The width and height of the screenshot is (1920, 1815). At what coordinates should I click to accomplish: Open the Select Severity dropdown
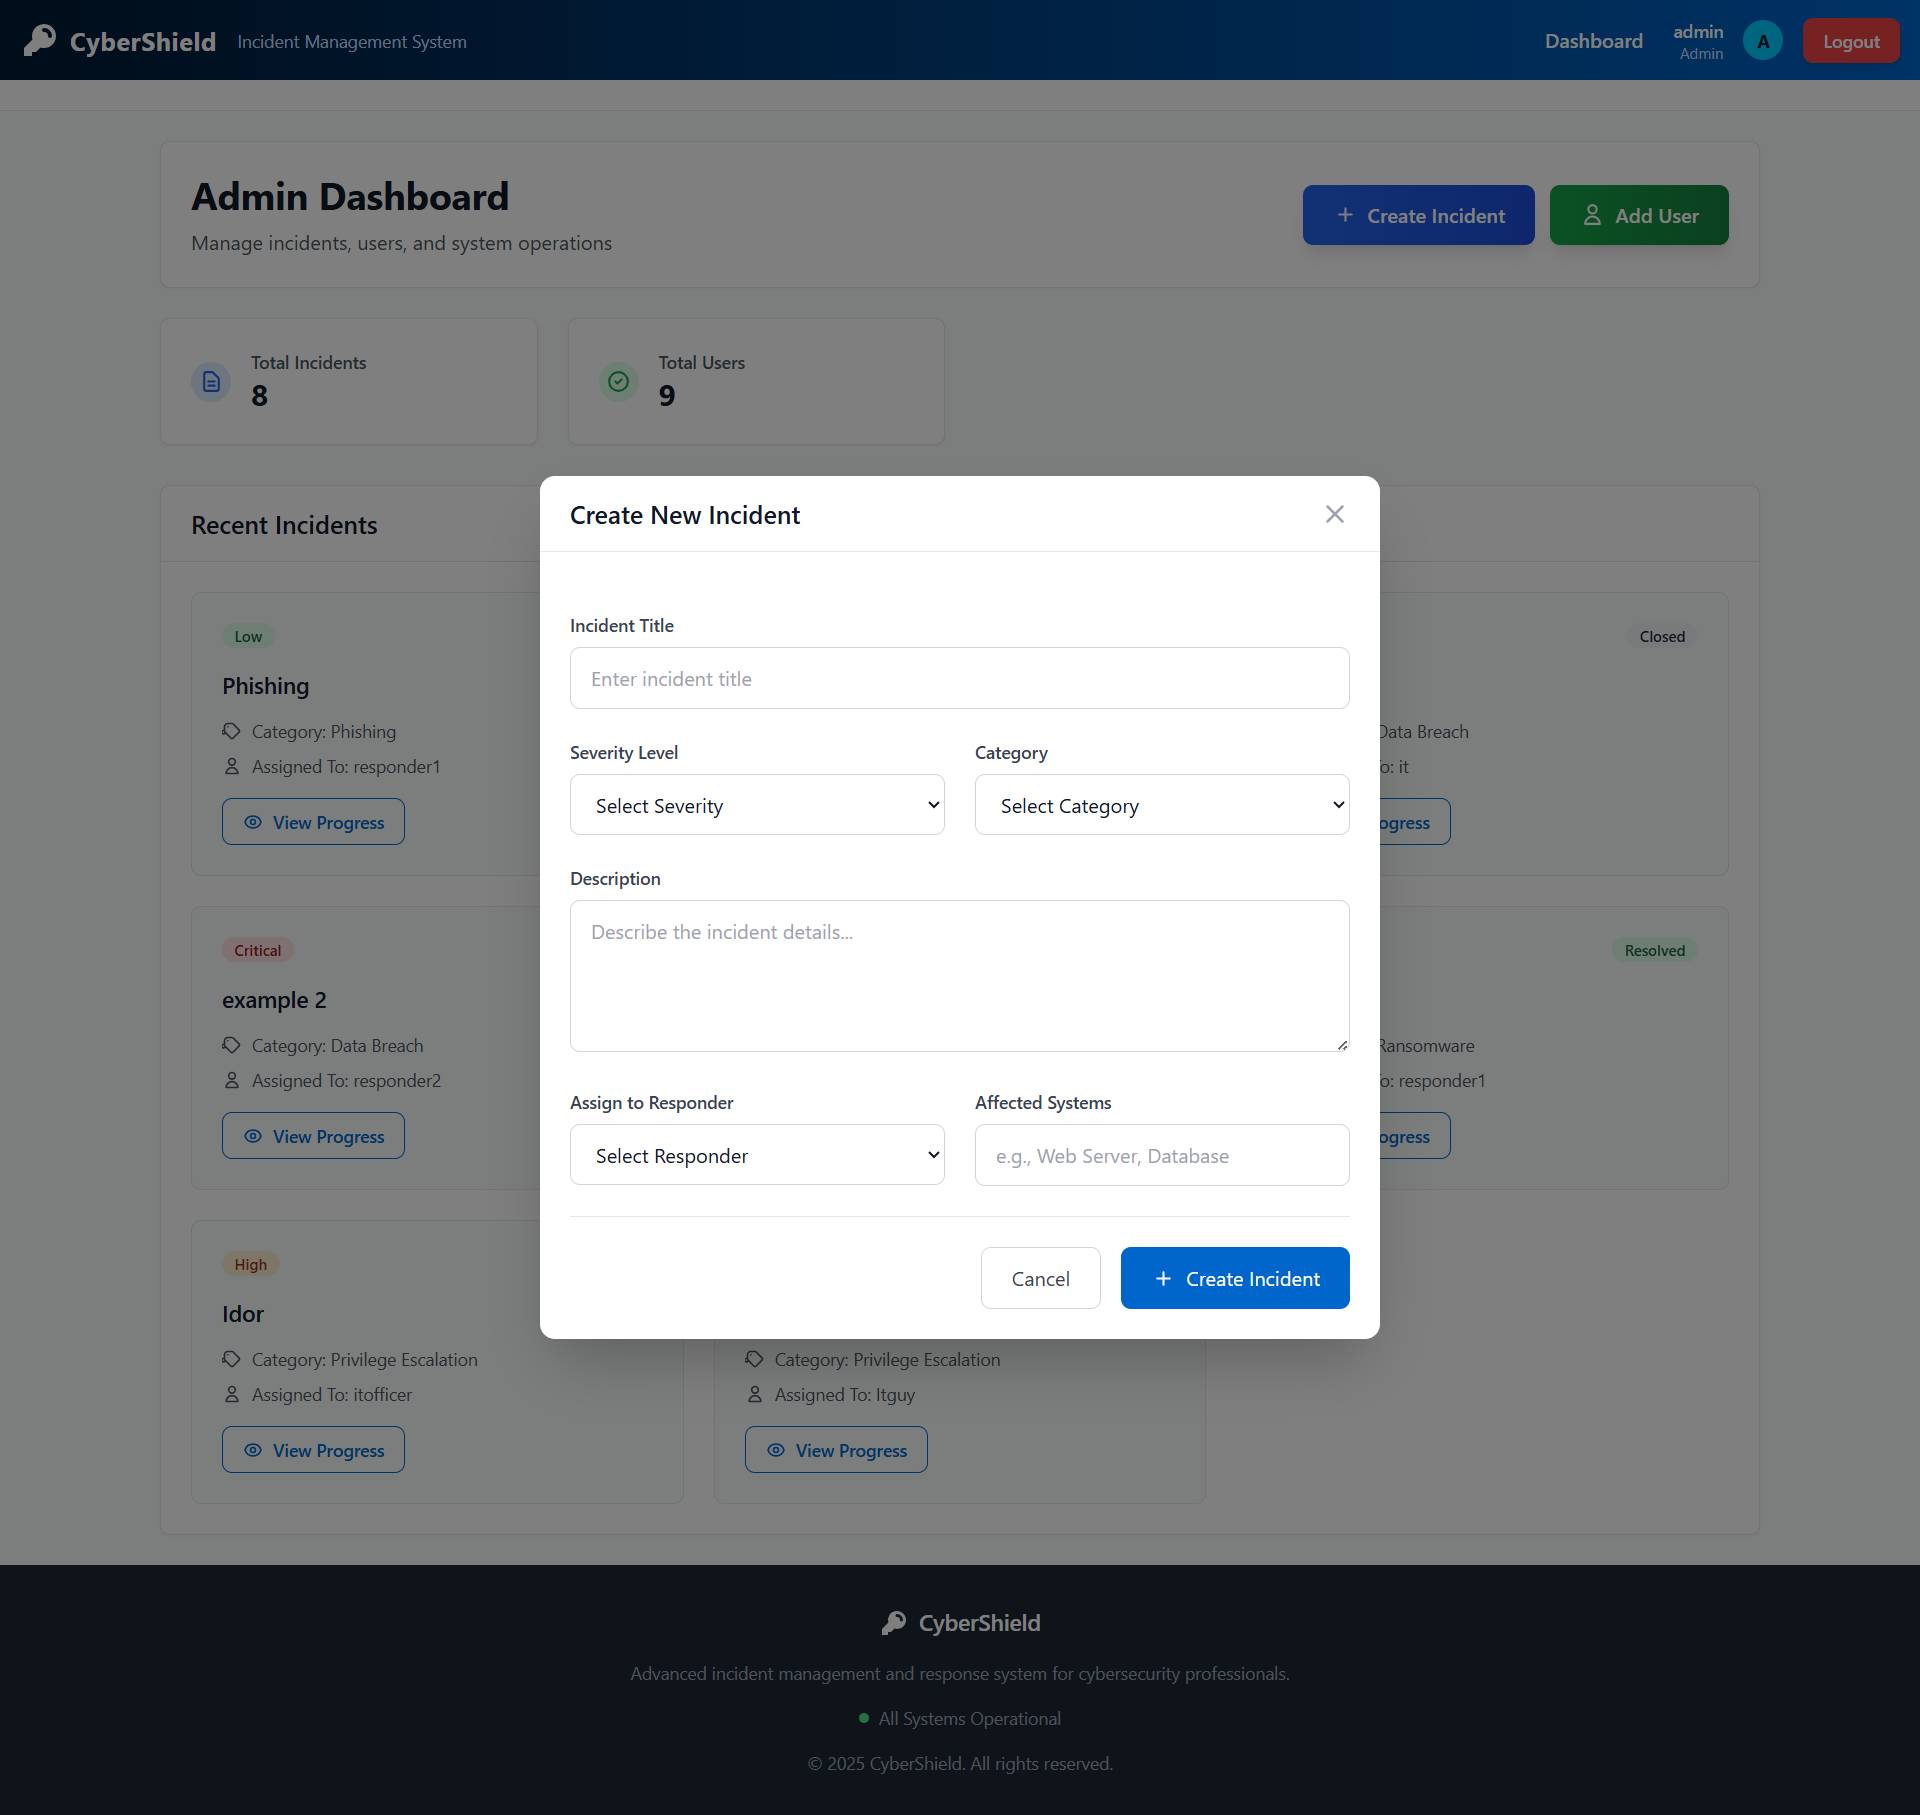757,805
